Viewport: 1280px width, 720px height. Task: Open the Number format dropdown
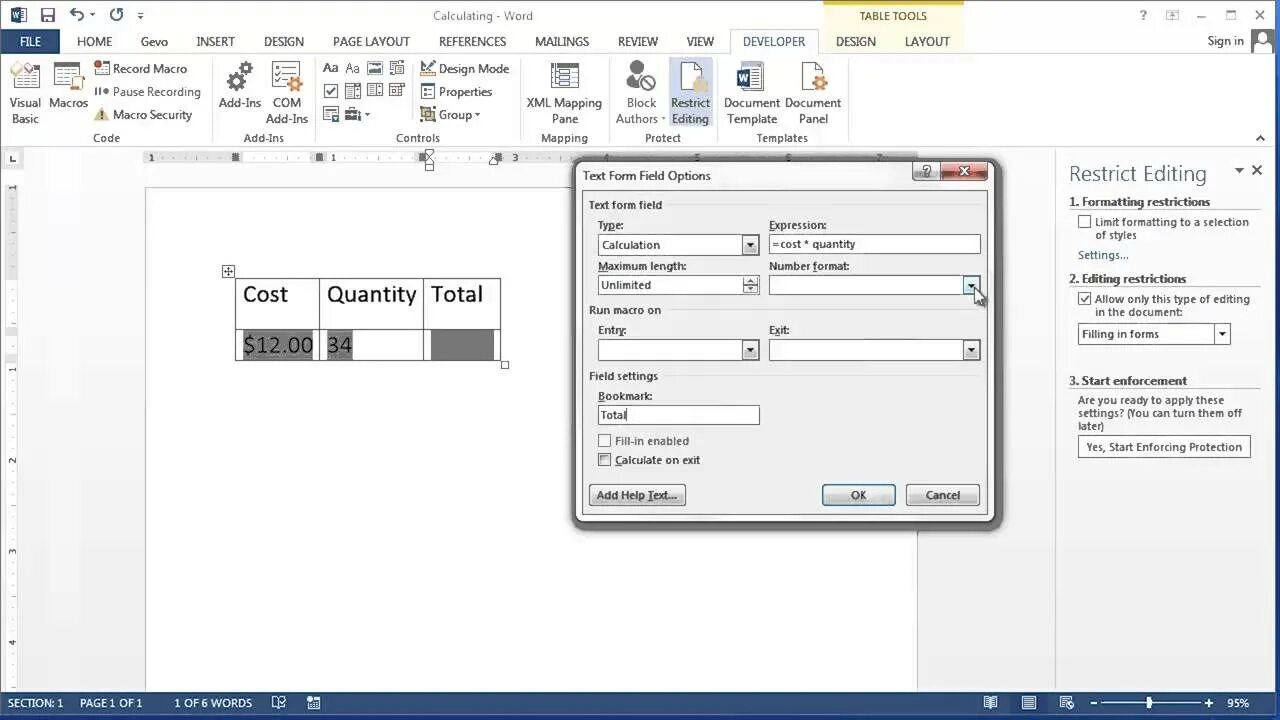click(971, 285)
